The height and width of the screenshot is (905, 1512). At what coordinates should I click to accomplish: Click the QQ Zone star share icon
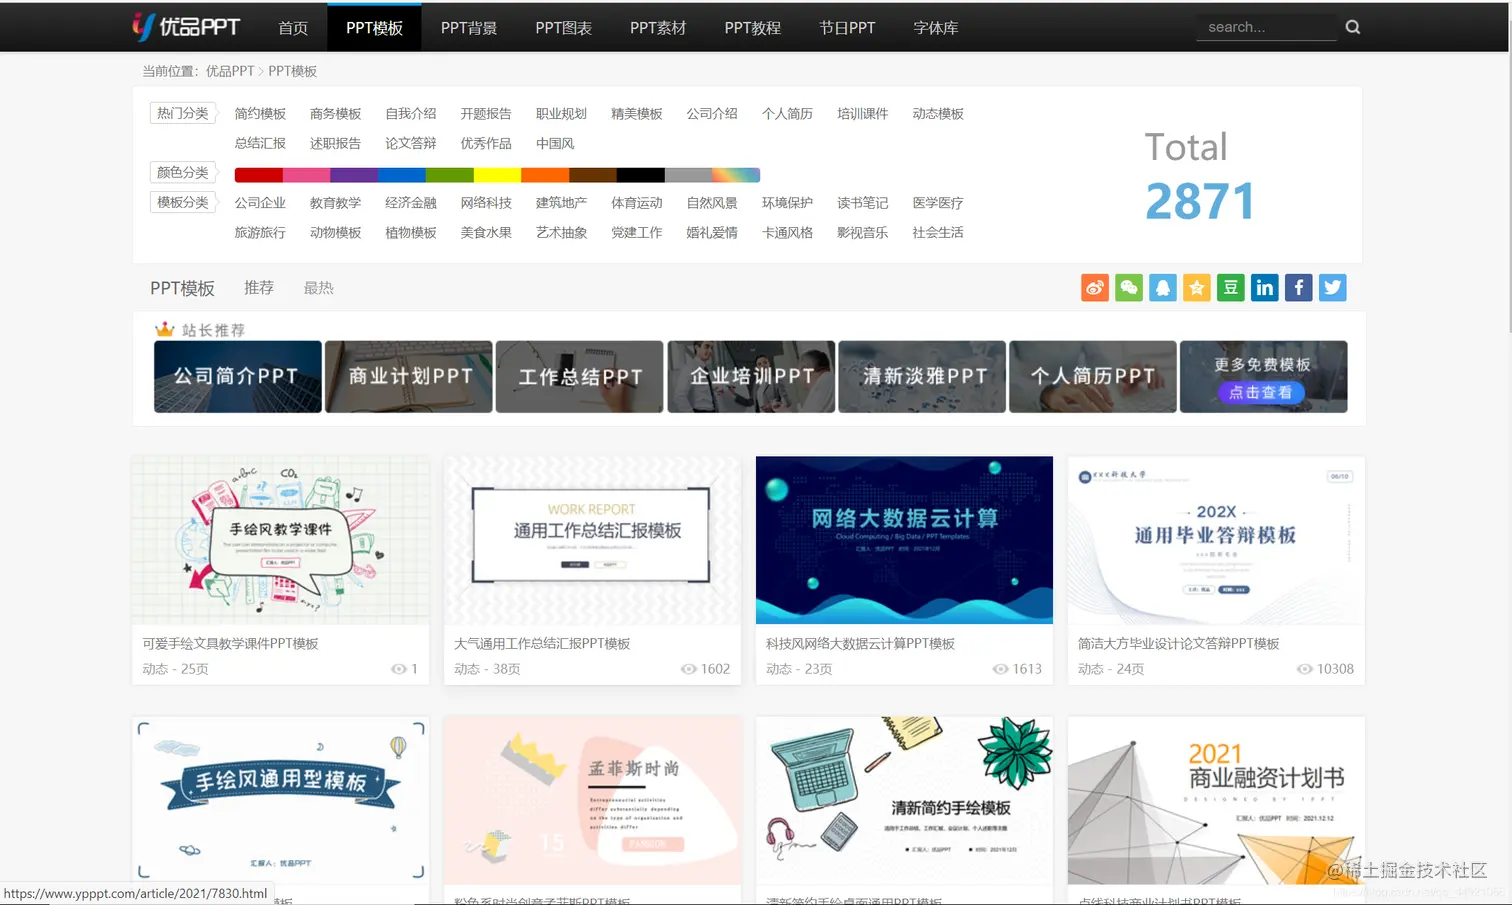1196,287
